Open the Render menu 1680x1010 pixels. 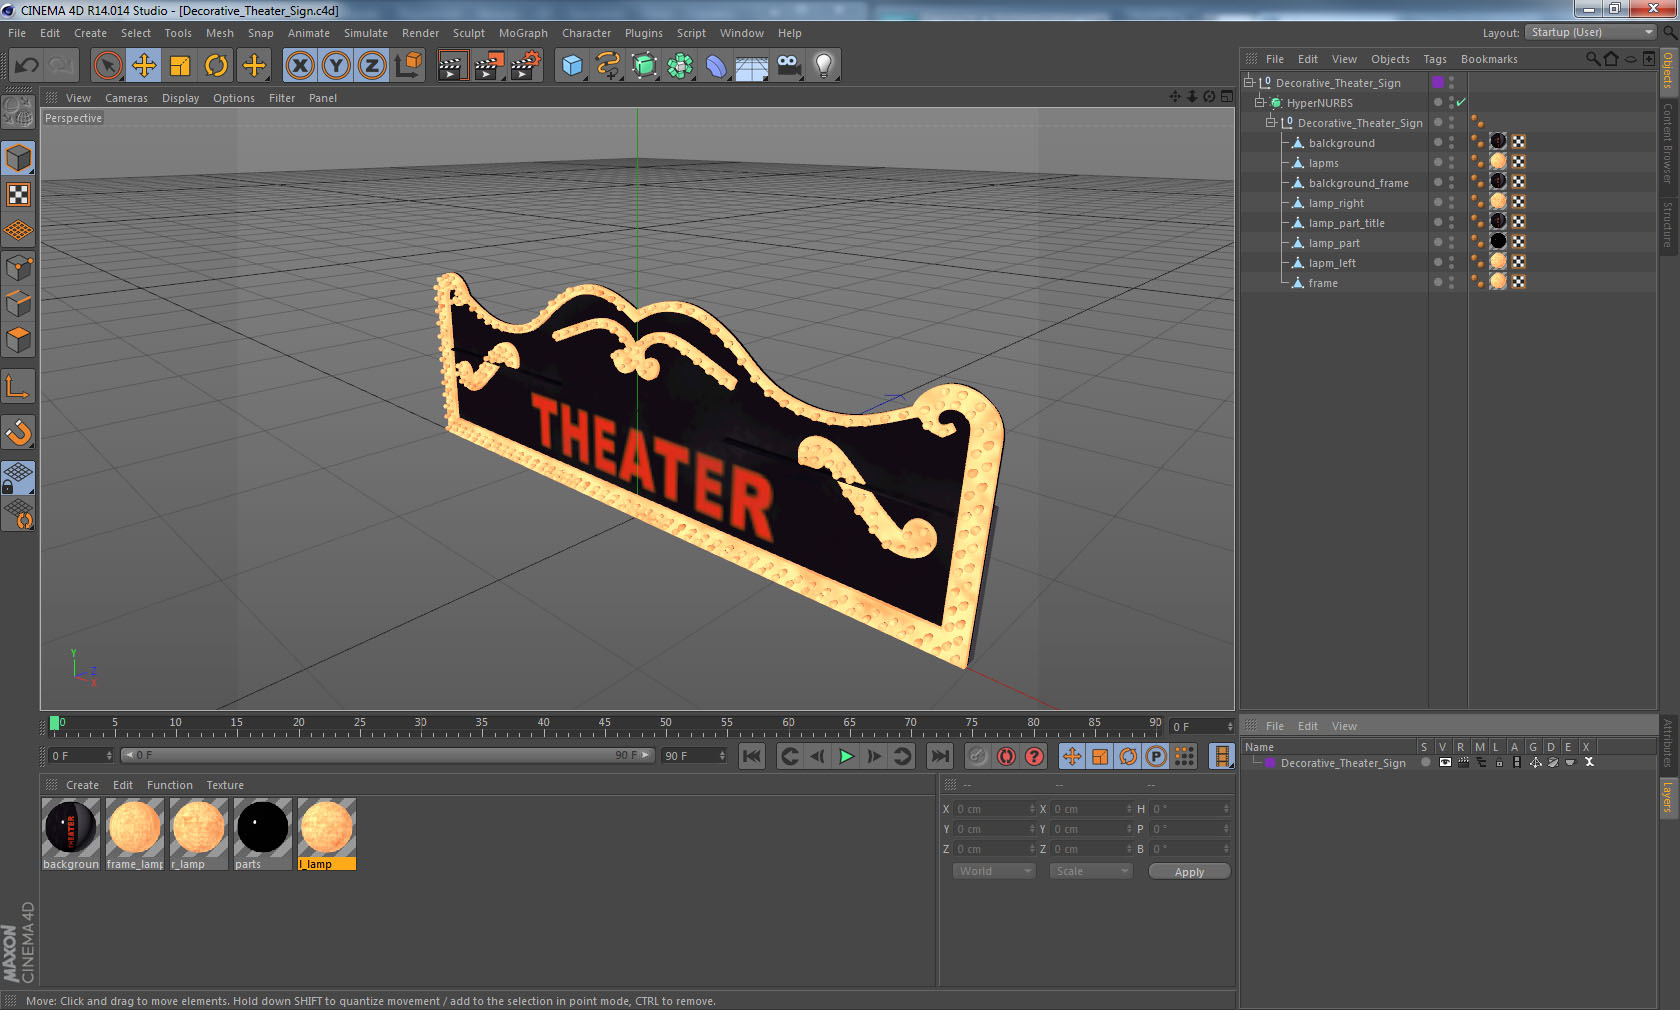click(x=420, y=33)
